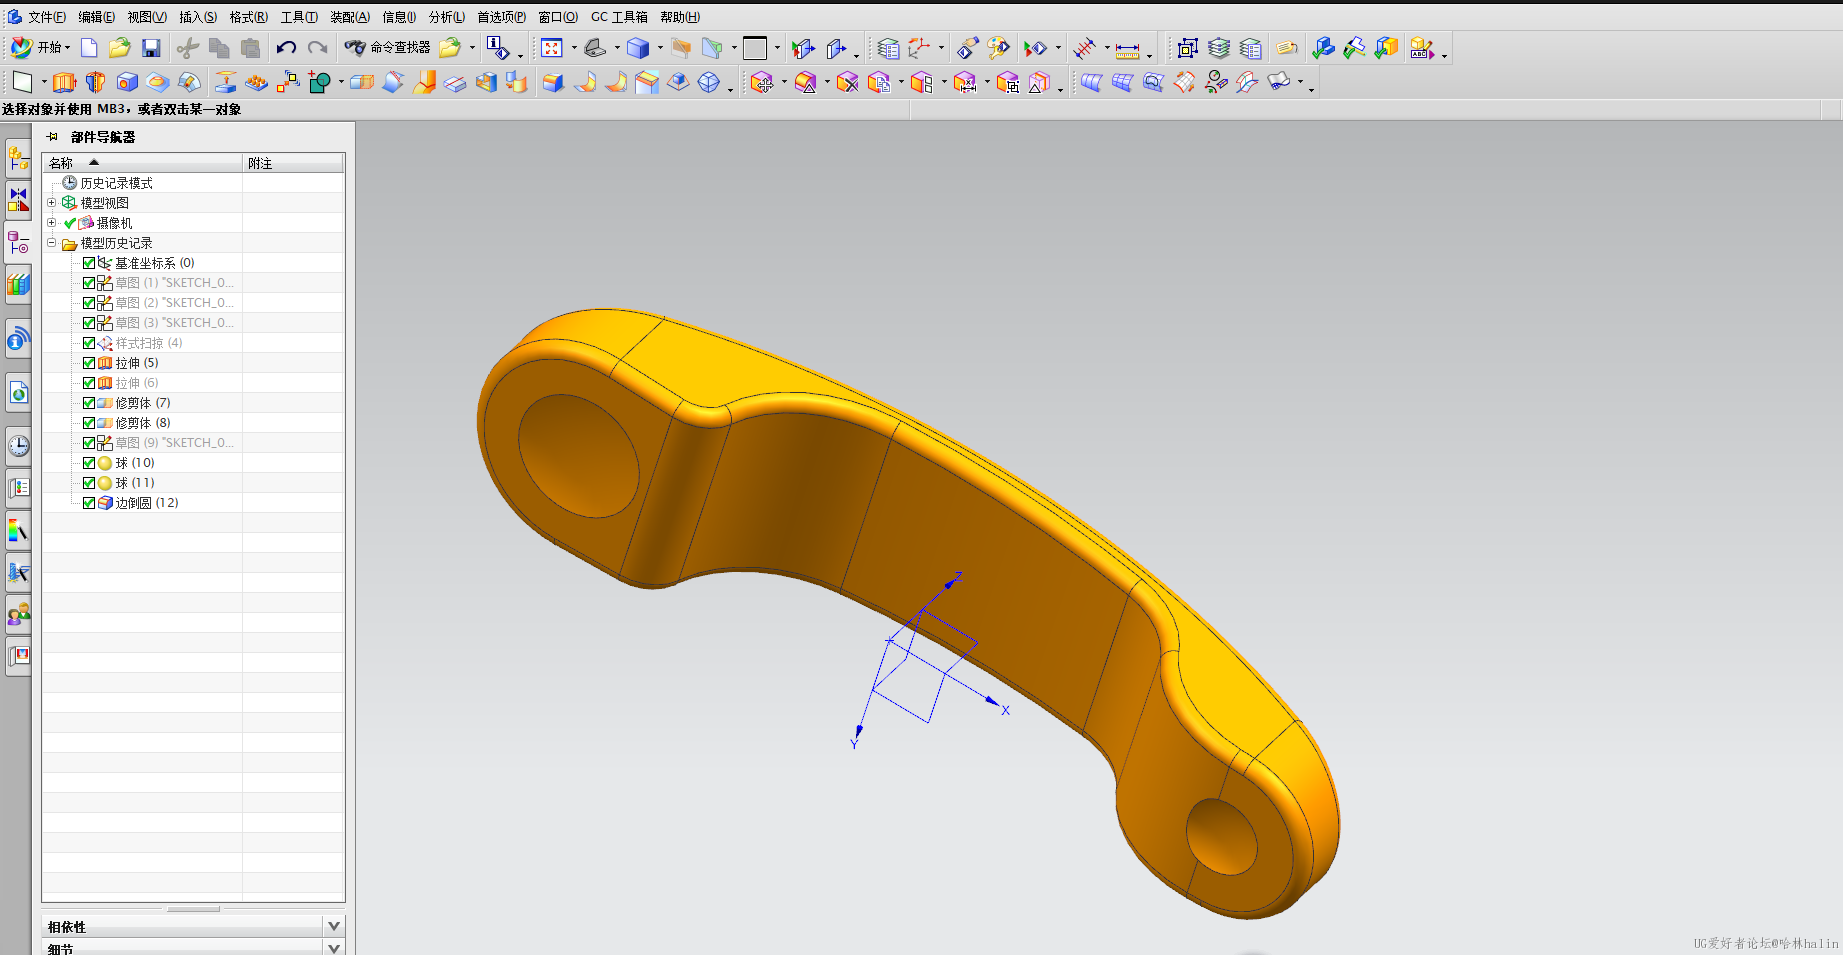This screenshot has height=955, width=1843.
Task: Open the Fit view dropdown arrow
Action: (x=574, y=48)
